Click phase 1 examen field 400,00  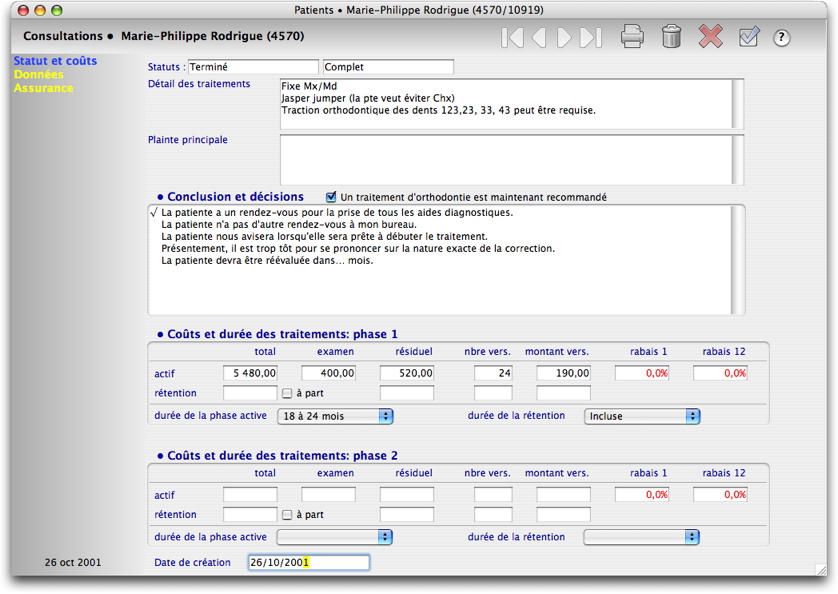pyautogui.click(x=329, y=373)
